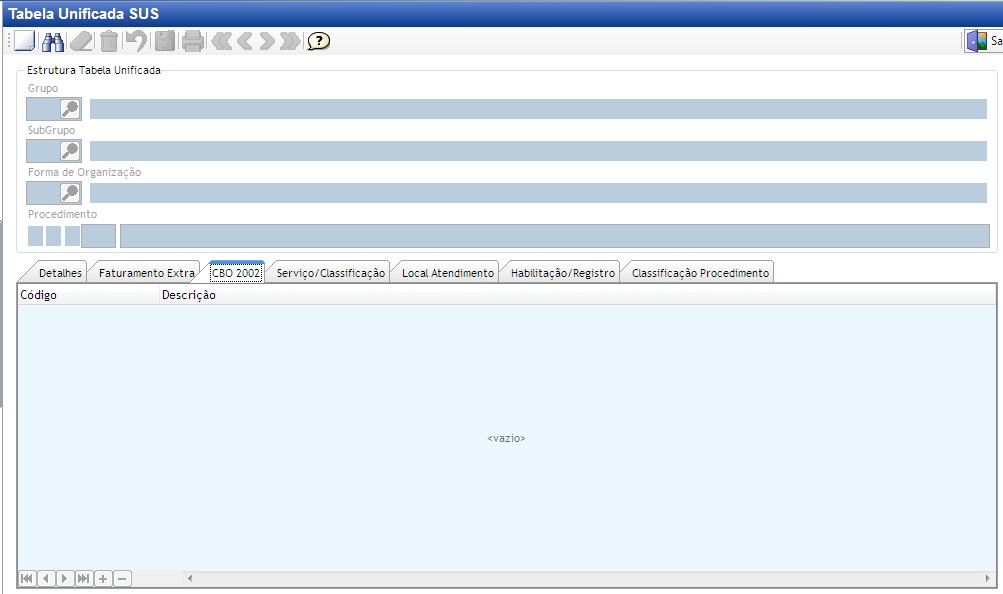This screenshot has height=594, width=1003.
Task: Click the Procedimento description field
Action: (x=555, y=236)
